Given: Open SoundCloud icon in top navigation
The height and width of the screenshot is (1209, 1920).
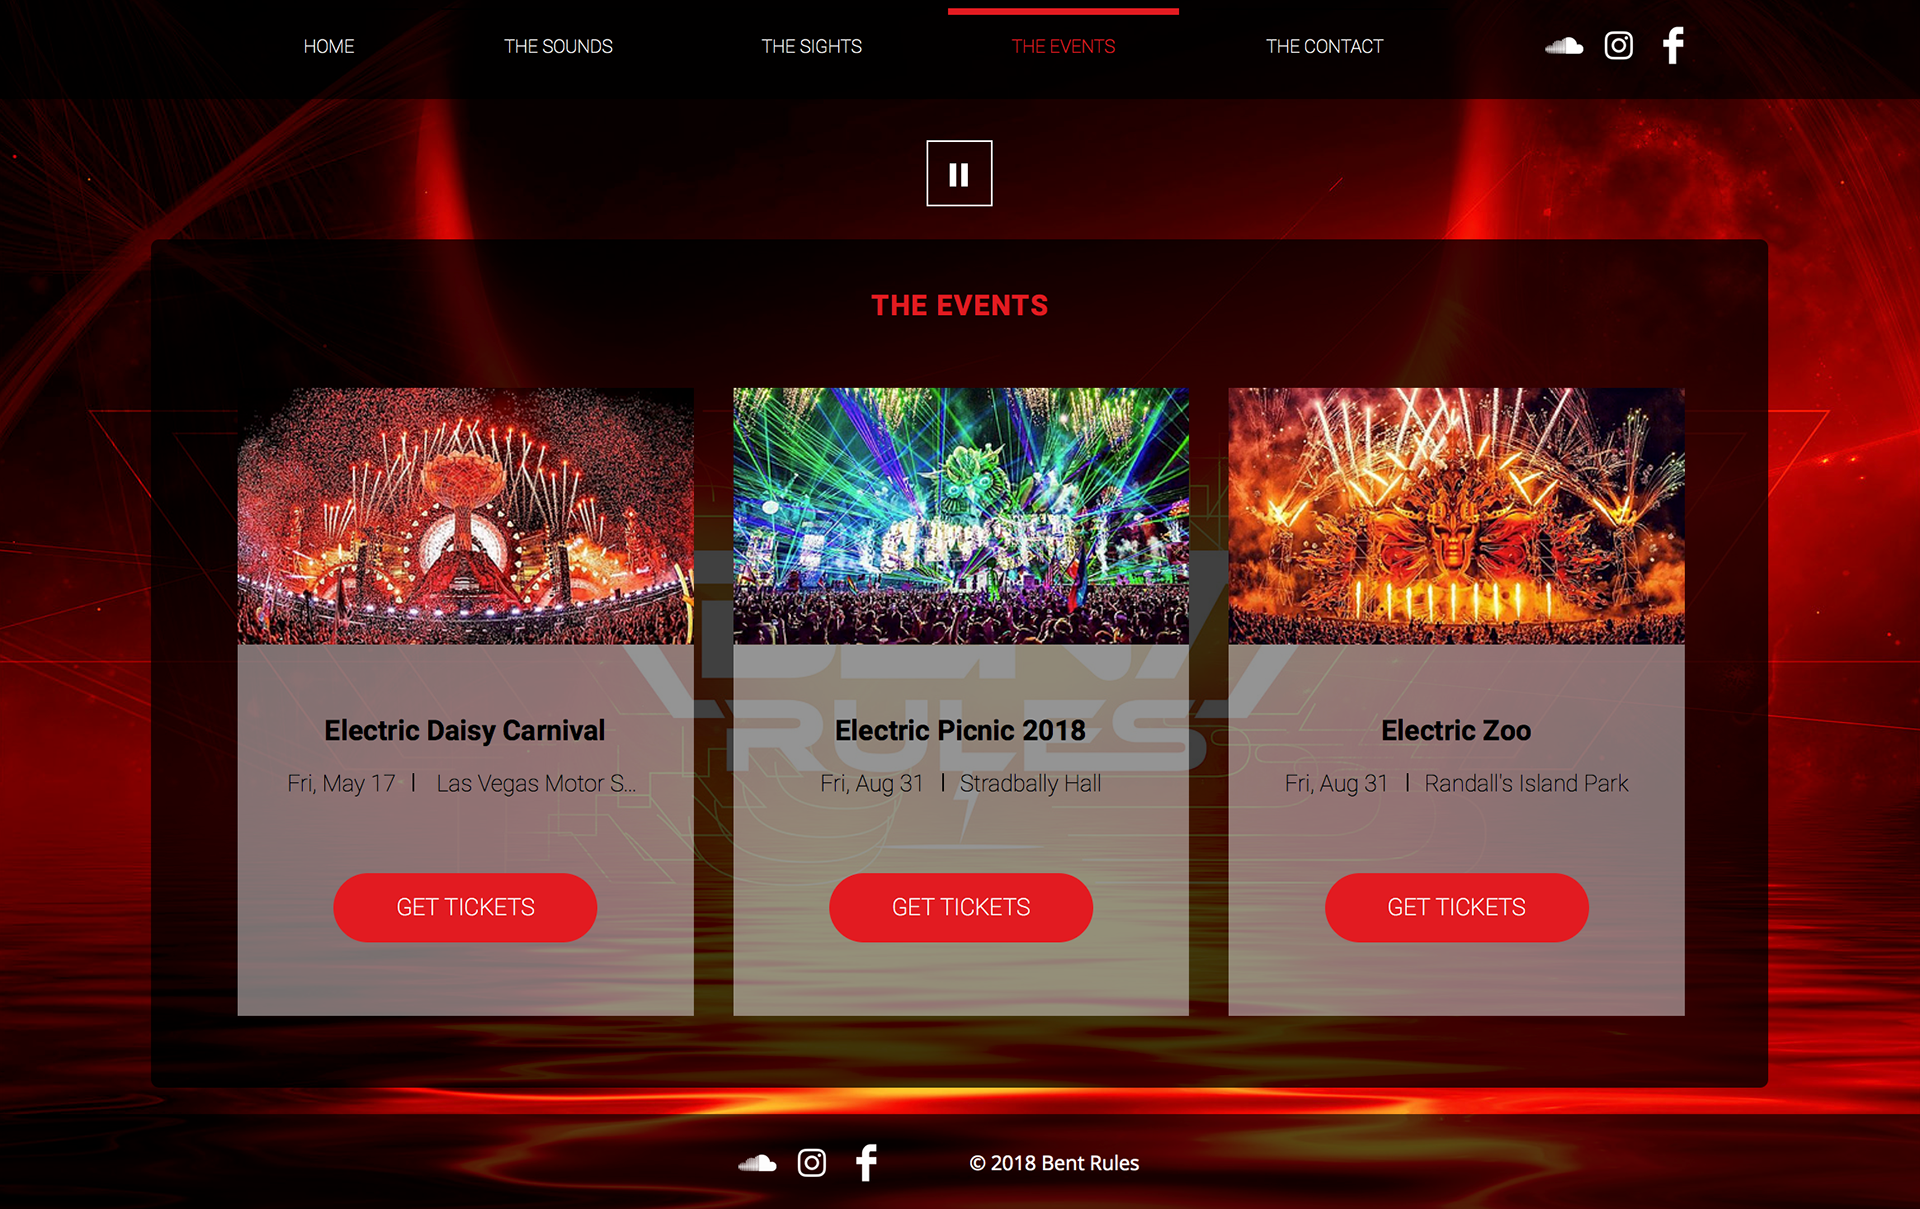Looking at the screenshot, I should coord(1564,46).
